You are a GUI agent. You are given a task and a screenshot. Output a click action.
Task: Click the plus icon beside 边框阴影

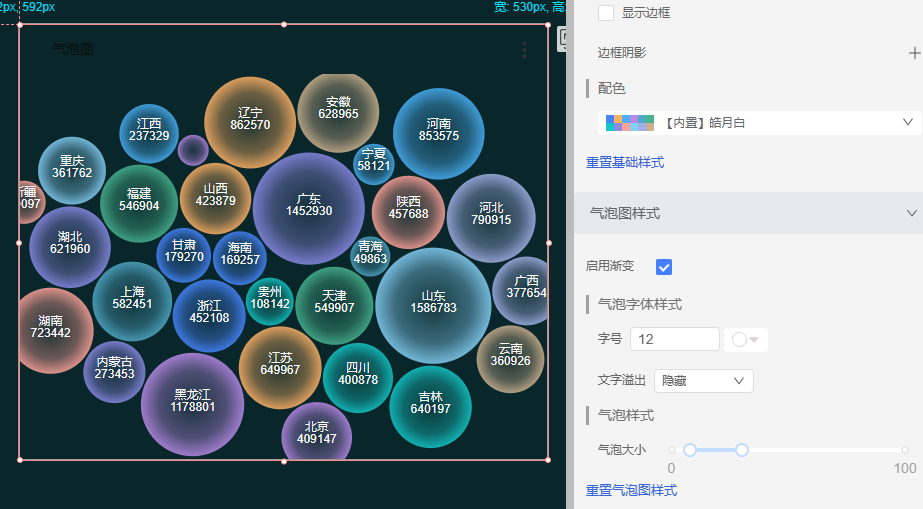click(913, 53)
